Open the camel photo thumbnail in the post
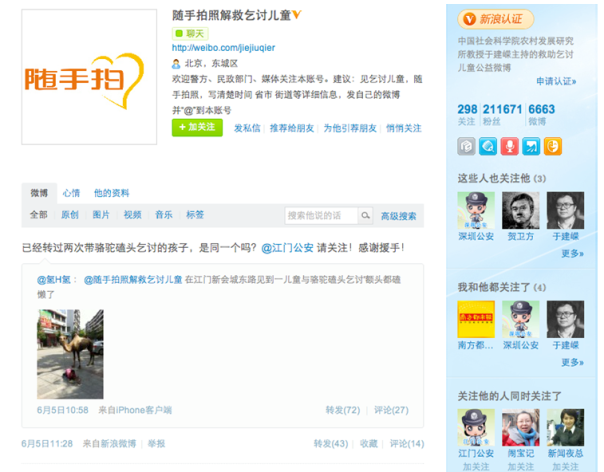Screen dimensions: 604x472 (70, 354)
